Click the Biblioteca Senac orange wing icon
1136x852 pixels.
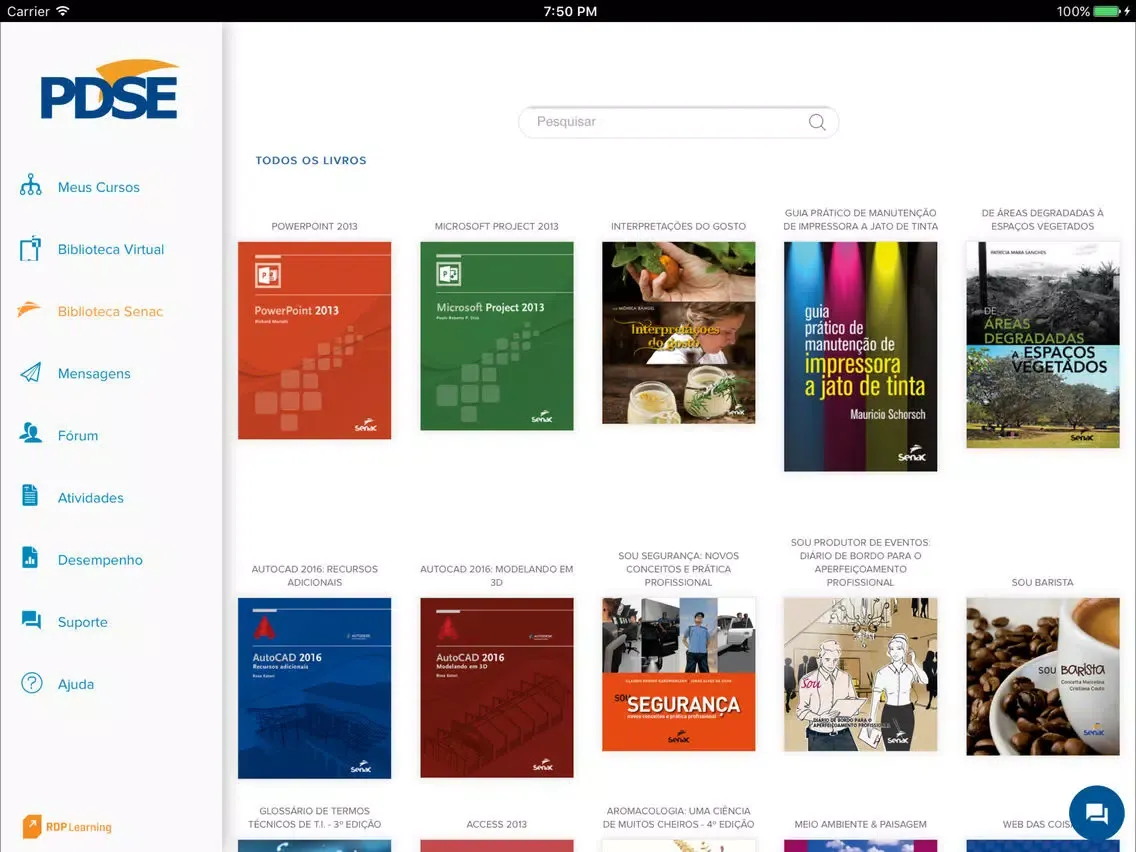coord(30,310)
